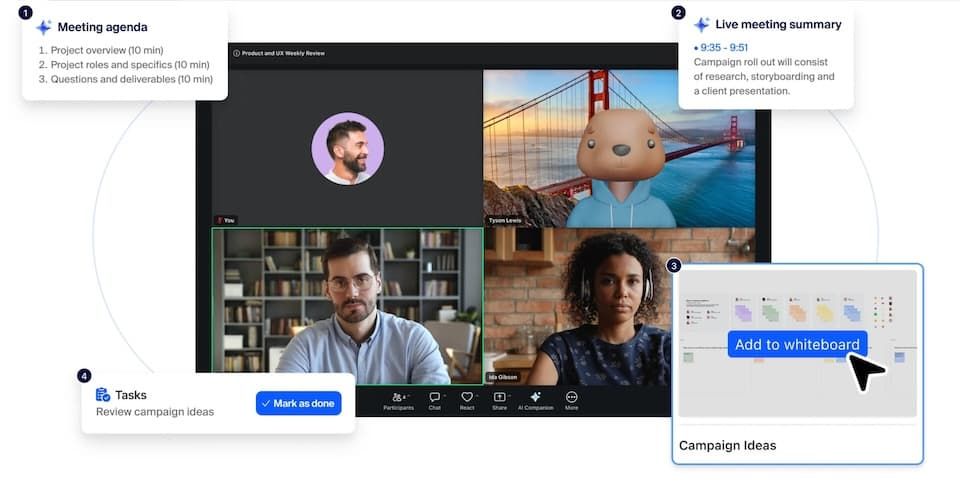Click the 'Tyson Lewis' name label
The image size is (960, 492).
(x=504, y=220)
